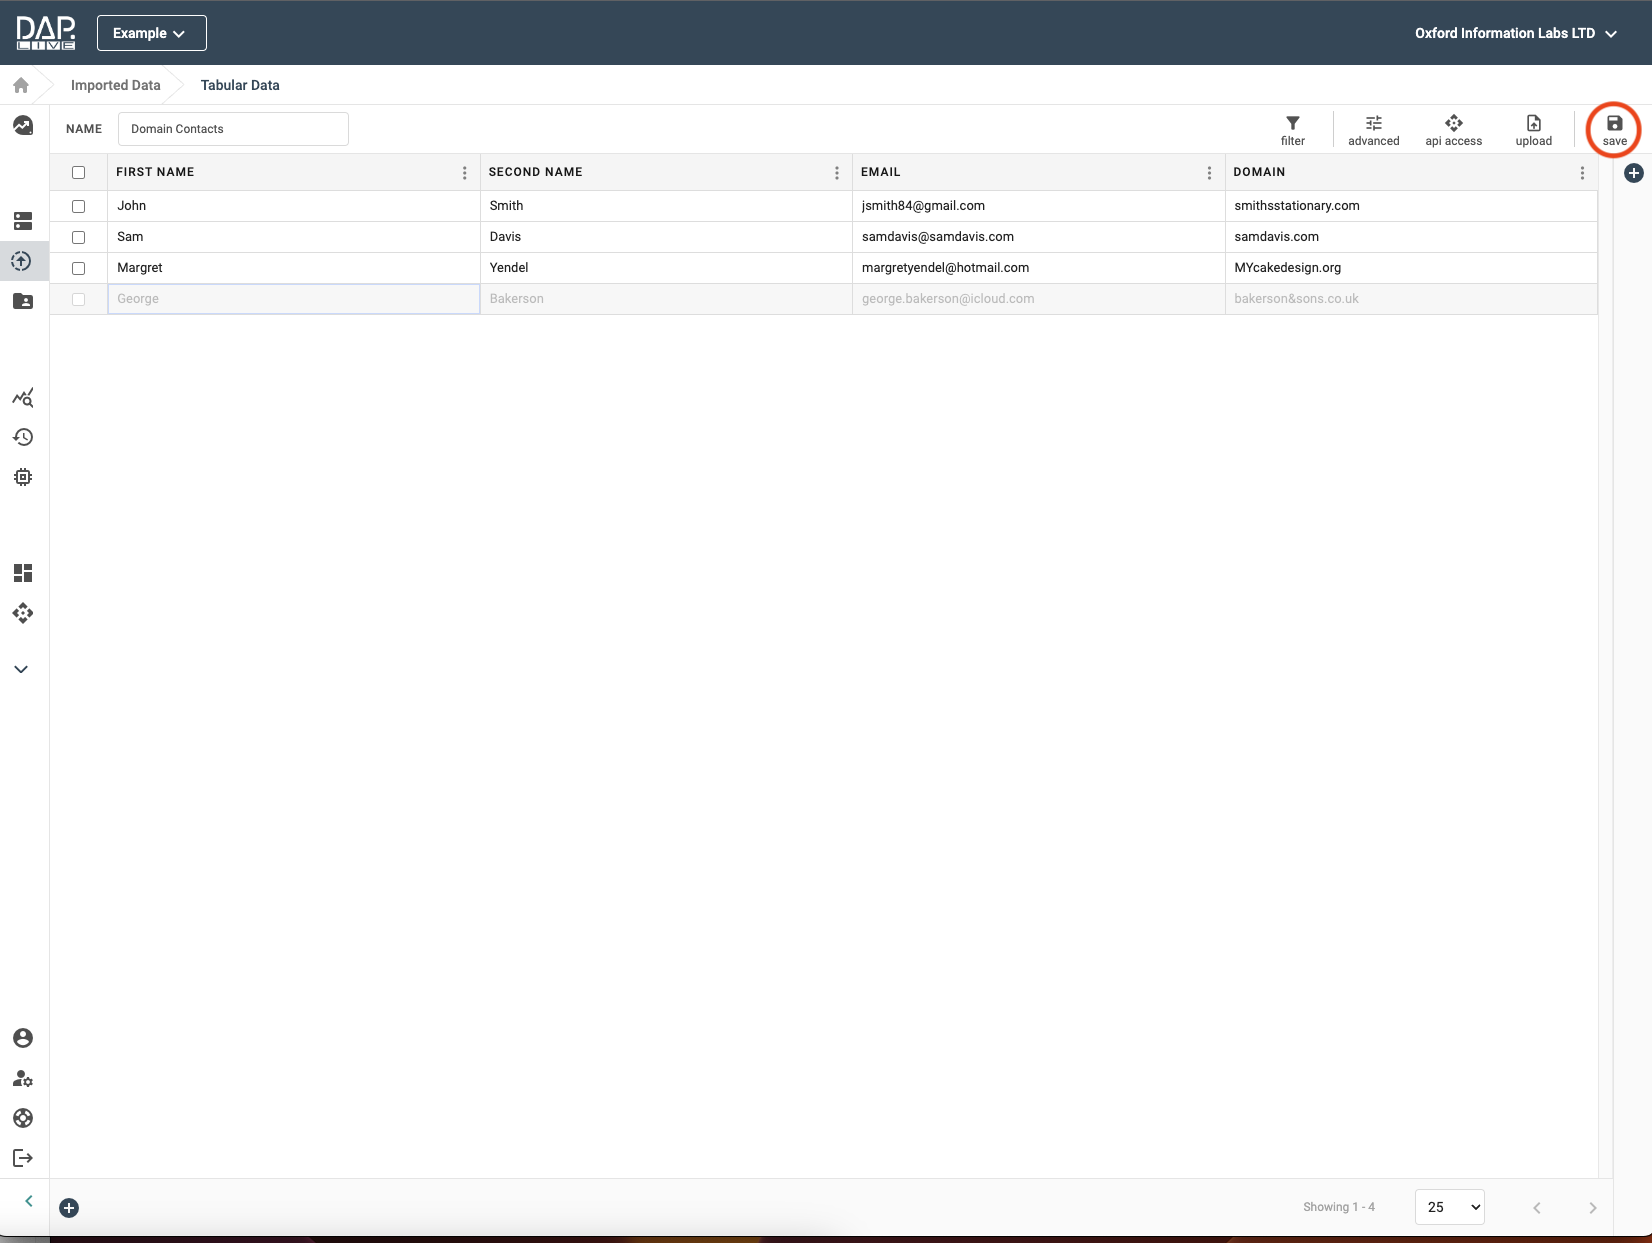Screen dimensions: 1652x1243
Task: Collapse the sidebar with the left chevron
Action: point(29,1201)
